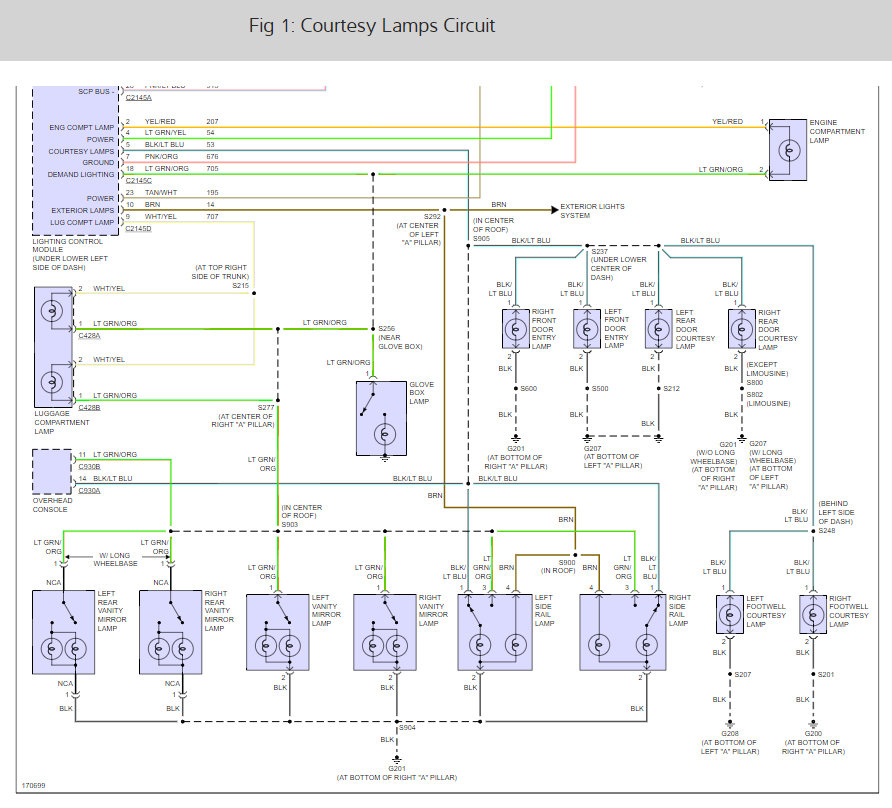This screenshot has height=808, width=892.
Task: Click the Lighting Control Module box
Action: [75, 160]
